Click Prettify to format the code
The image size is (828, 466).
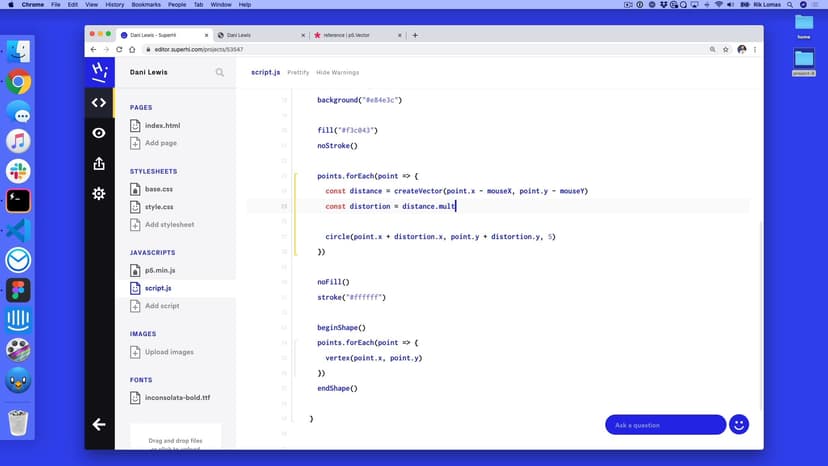[298, 72]
